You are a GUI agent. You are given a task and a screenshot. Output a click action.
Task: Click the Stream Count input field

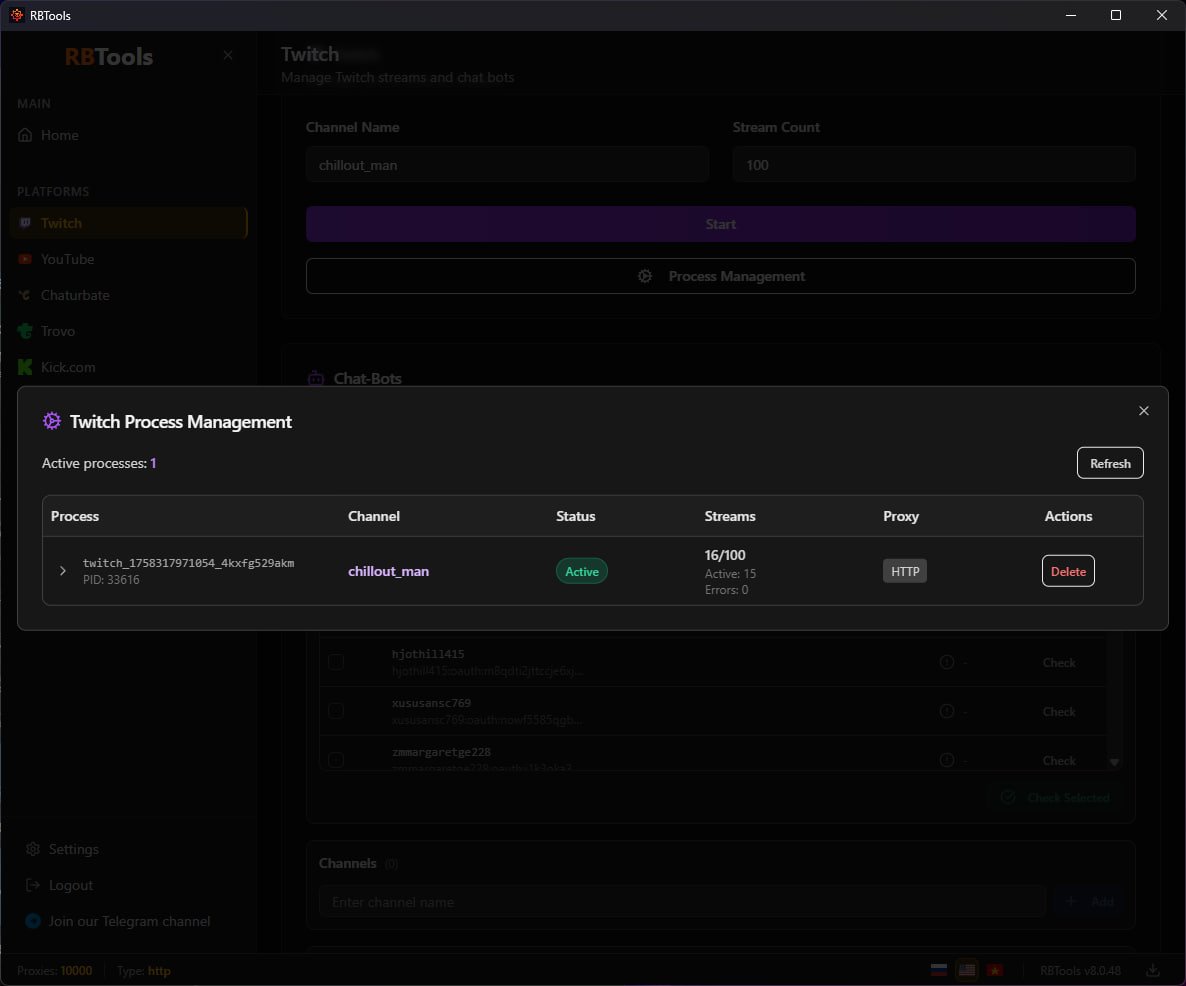[x=933, y=165]
